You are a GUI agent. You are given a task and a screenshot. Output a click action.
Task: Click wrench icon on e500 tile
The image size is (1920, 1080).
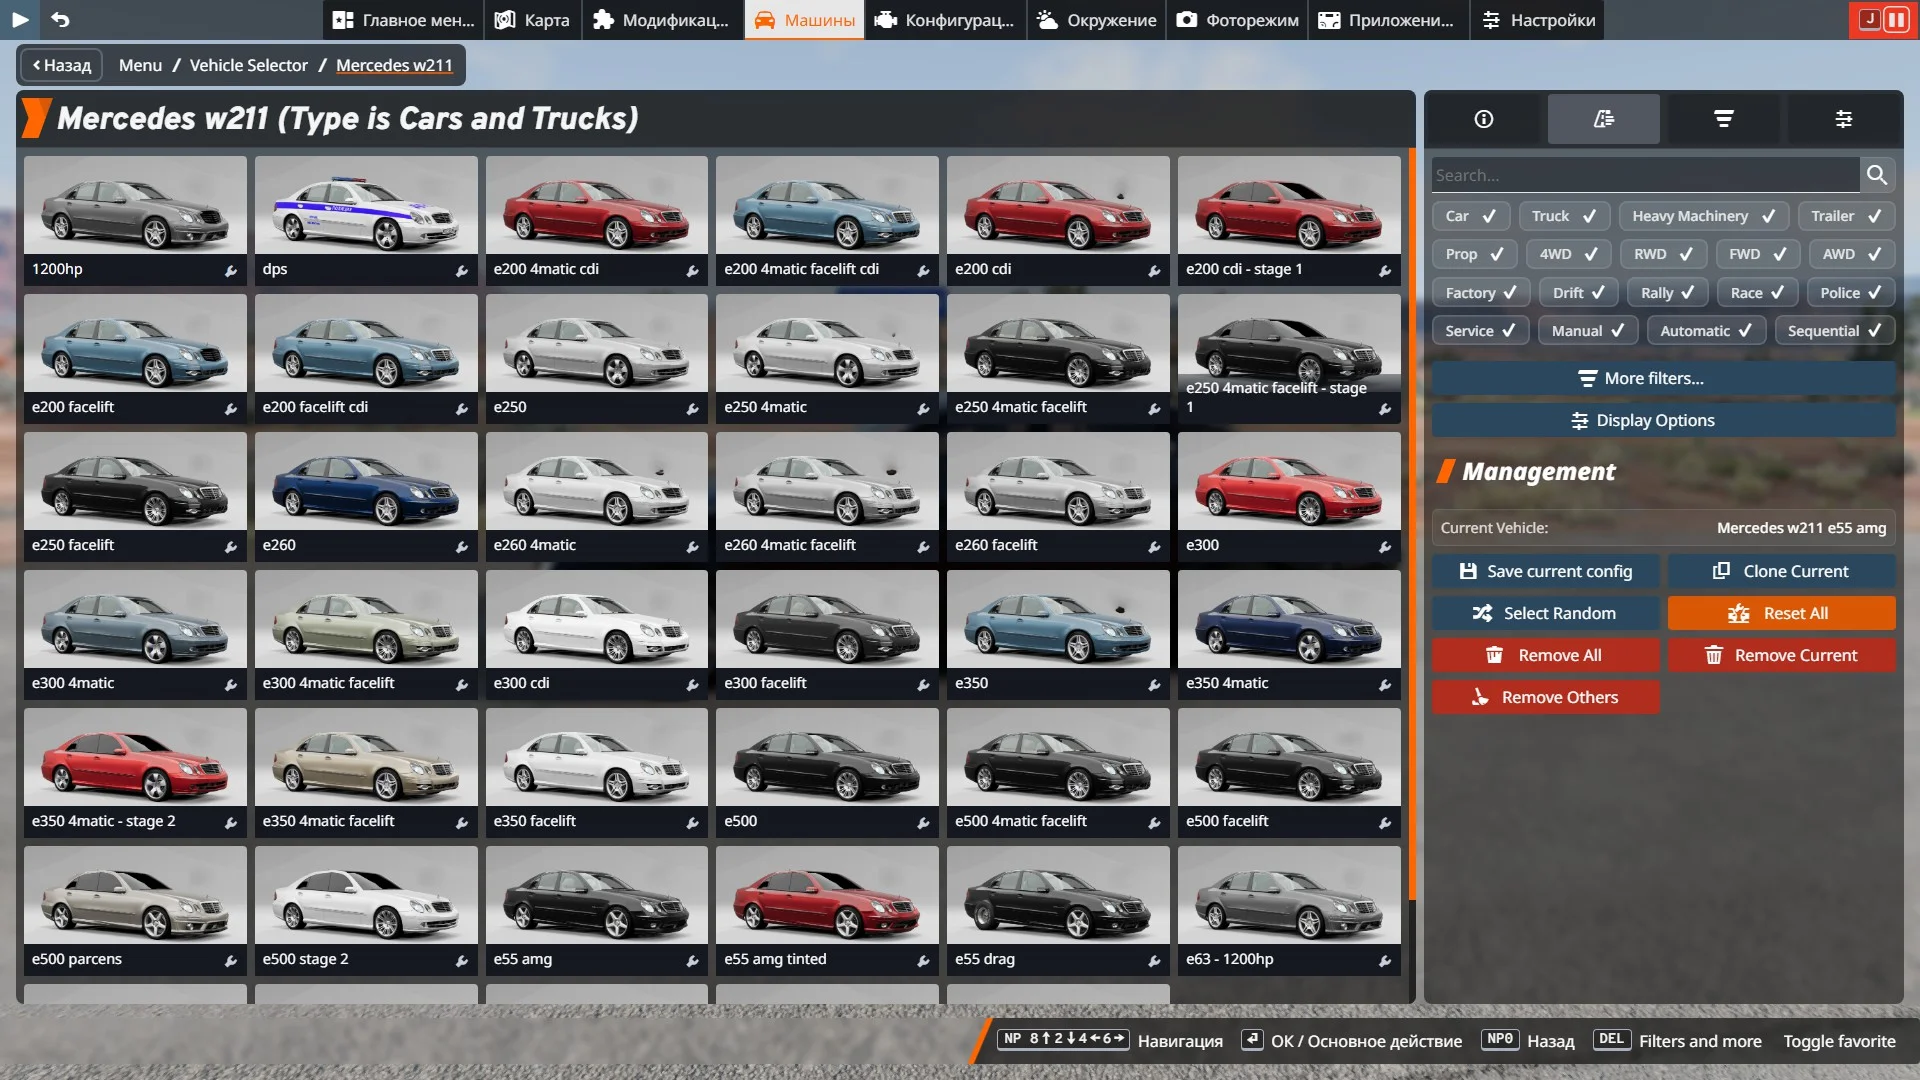pyautogui.click(x=924, y=822)
